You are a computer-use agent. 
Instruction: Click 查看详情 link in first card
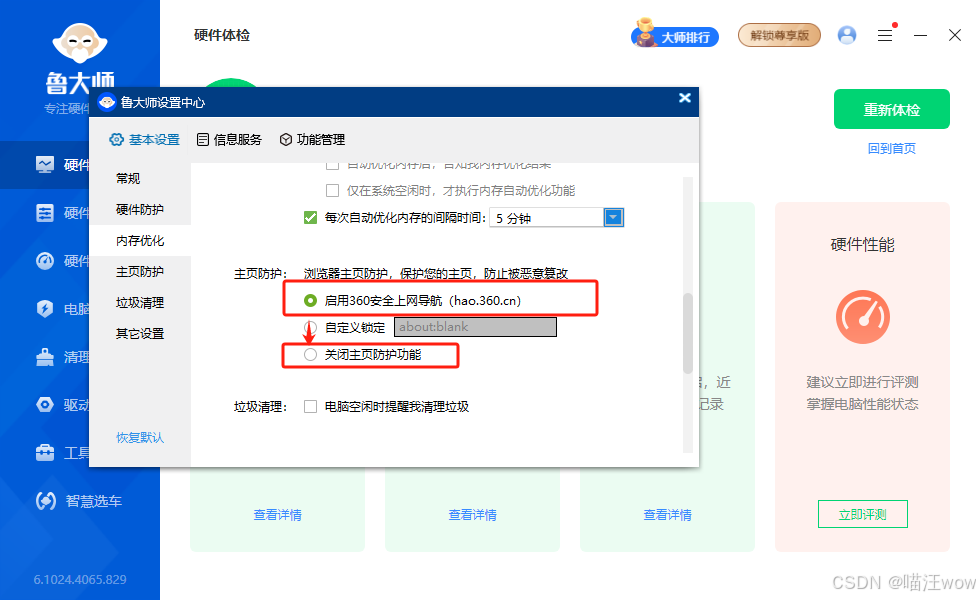278,514
